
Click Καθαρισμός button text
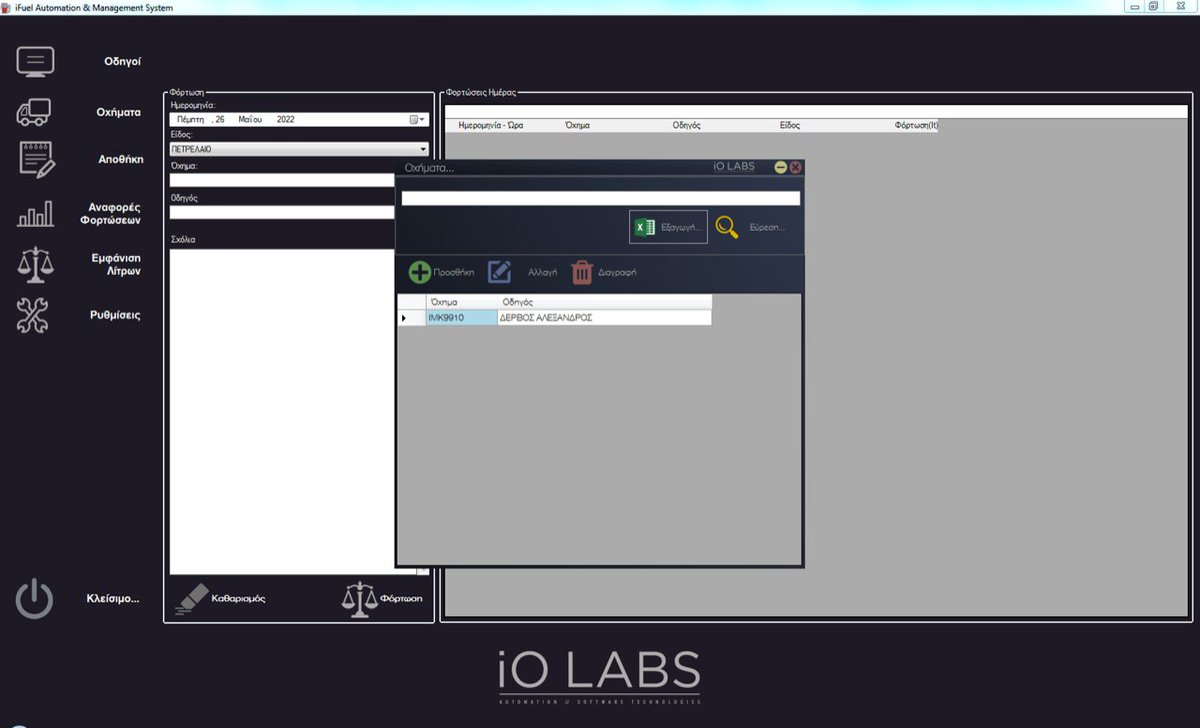pos(238,598)
